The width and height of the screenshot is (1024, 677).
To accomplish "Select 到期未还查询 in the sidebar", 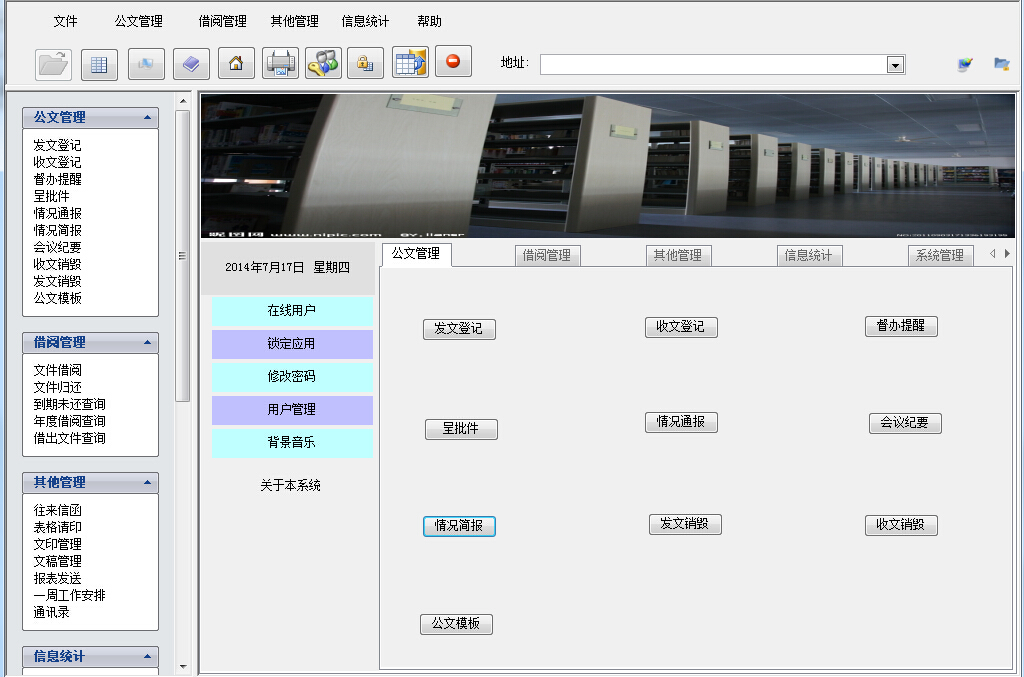I will pyautogui.click(x=69, y=404).
